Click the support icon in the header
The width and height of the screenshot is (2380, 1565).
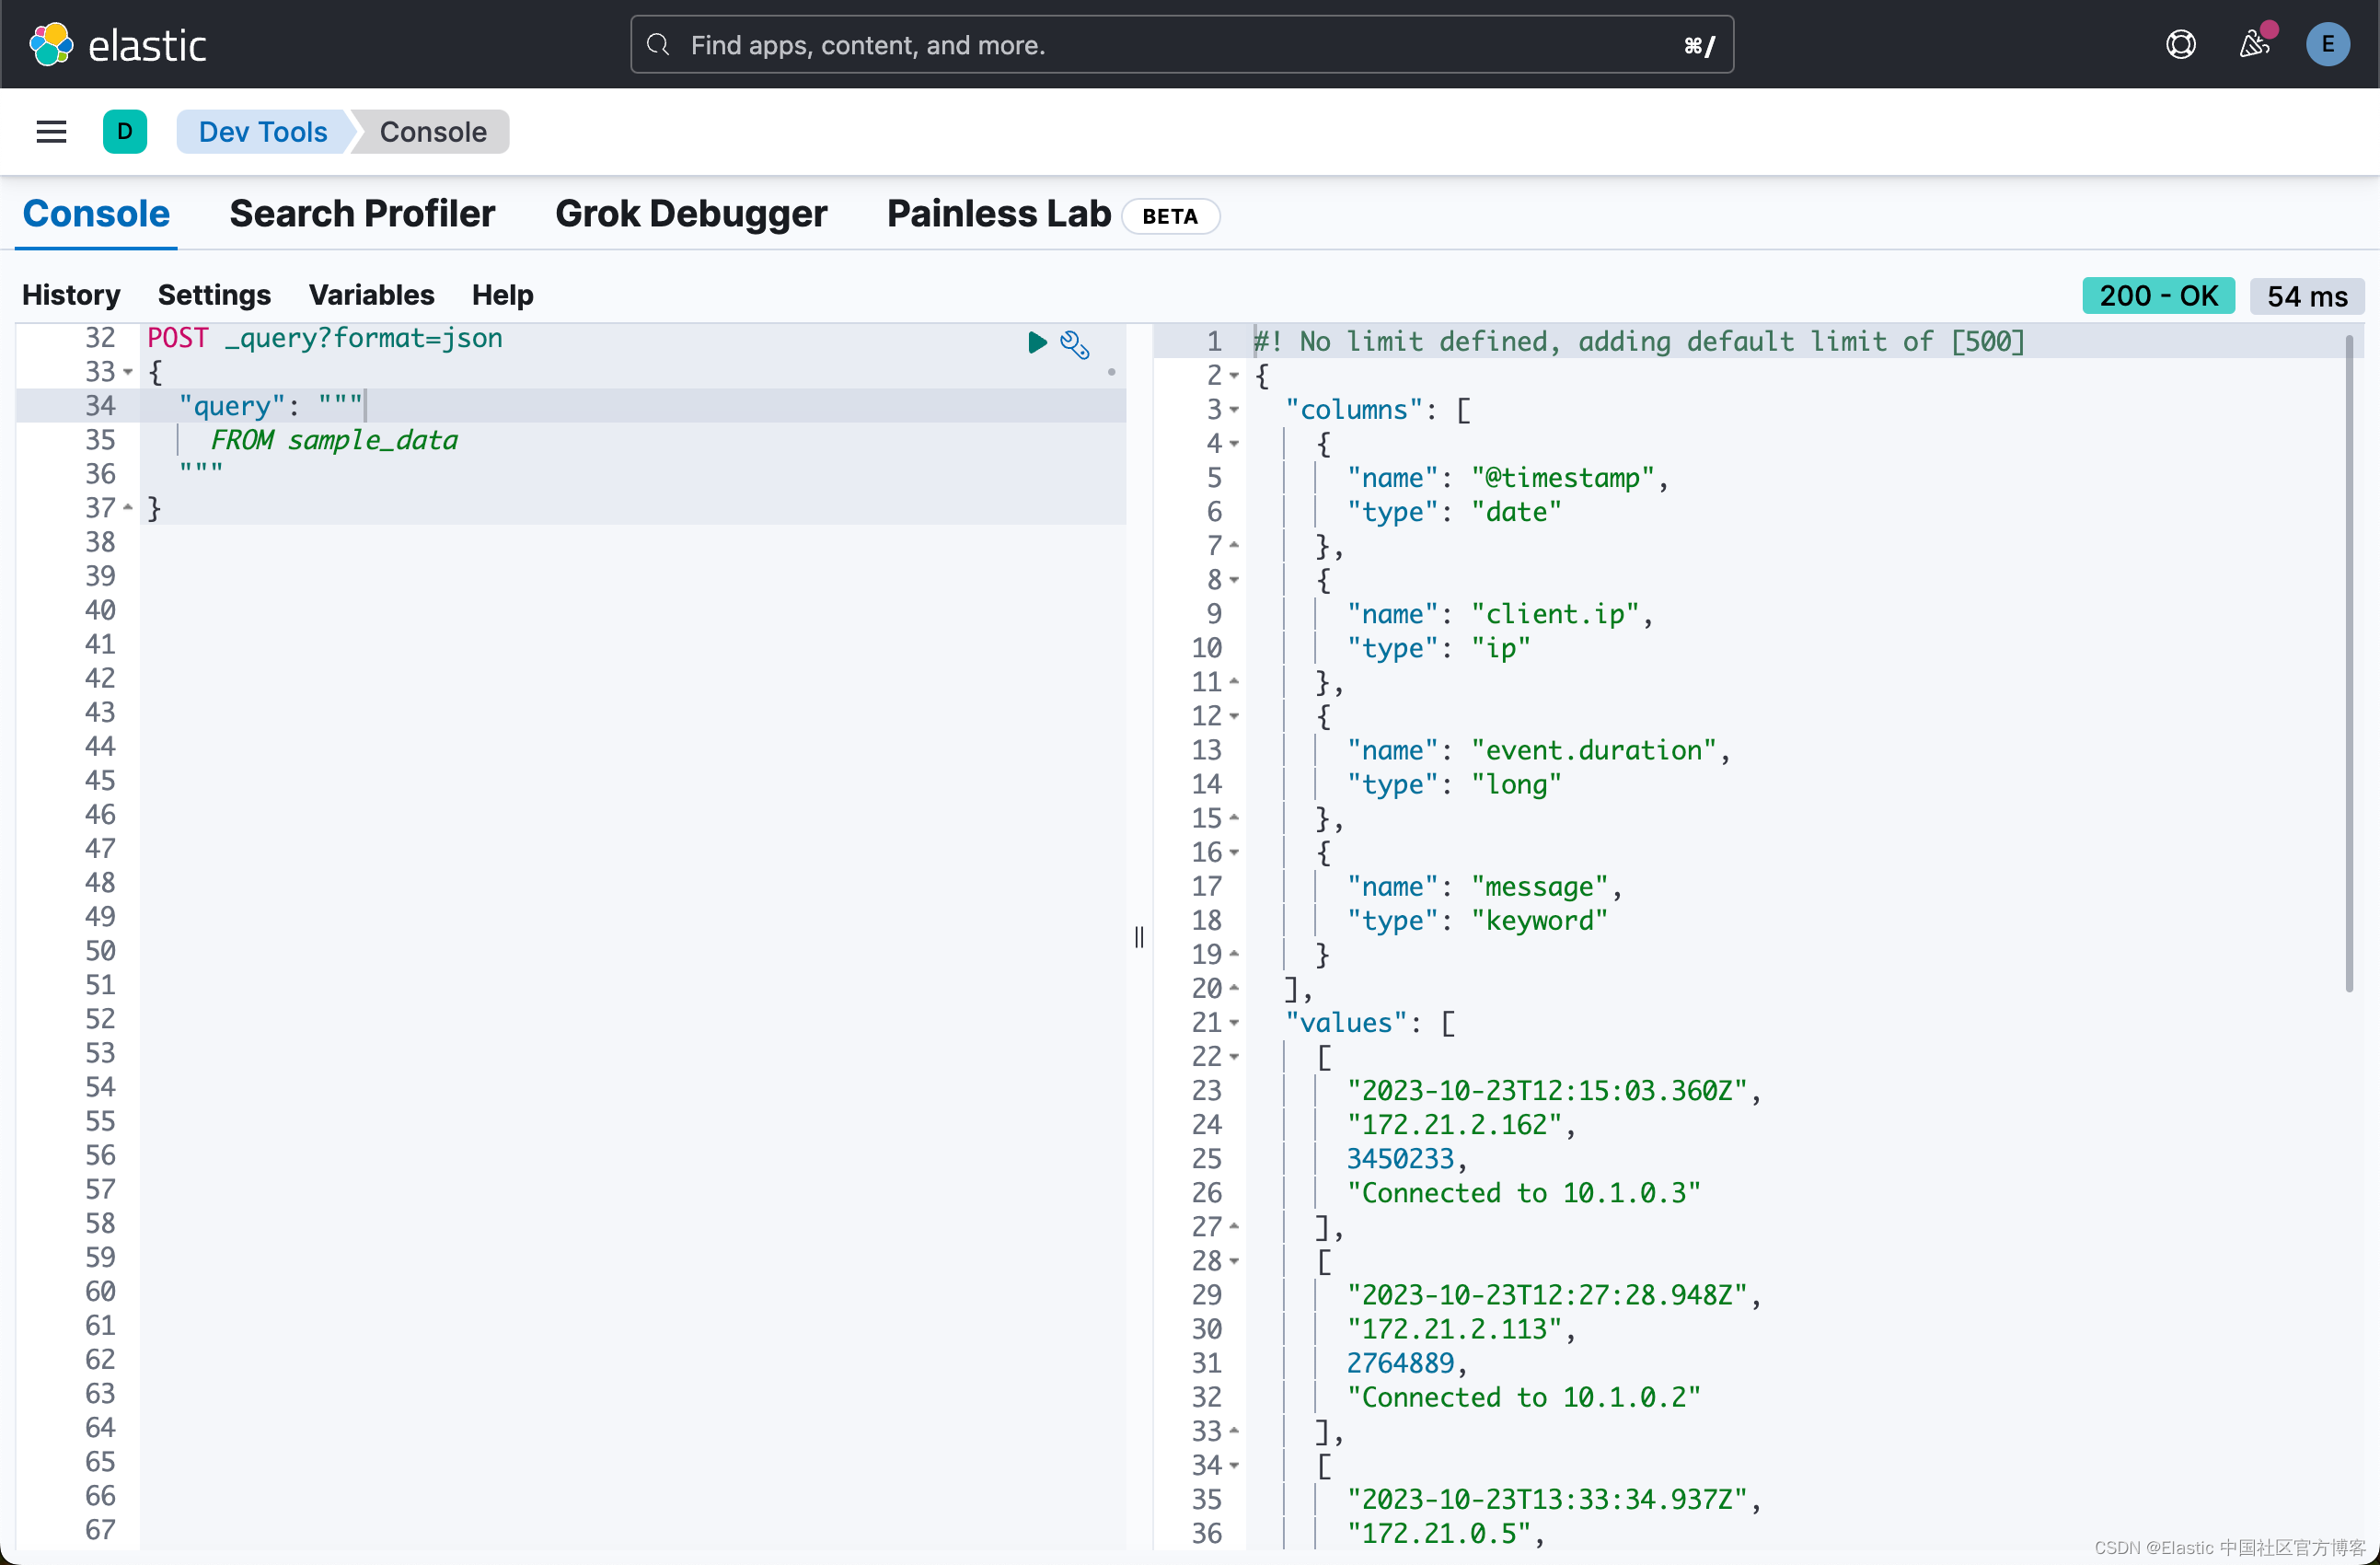pos(2181,44)
